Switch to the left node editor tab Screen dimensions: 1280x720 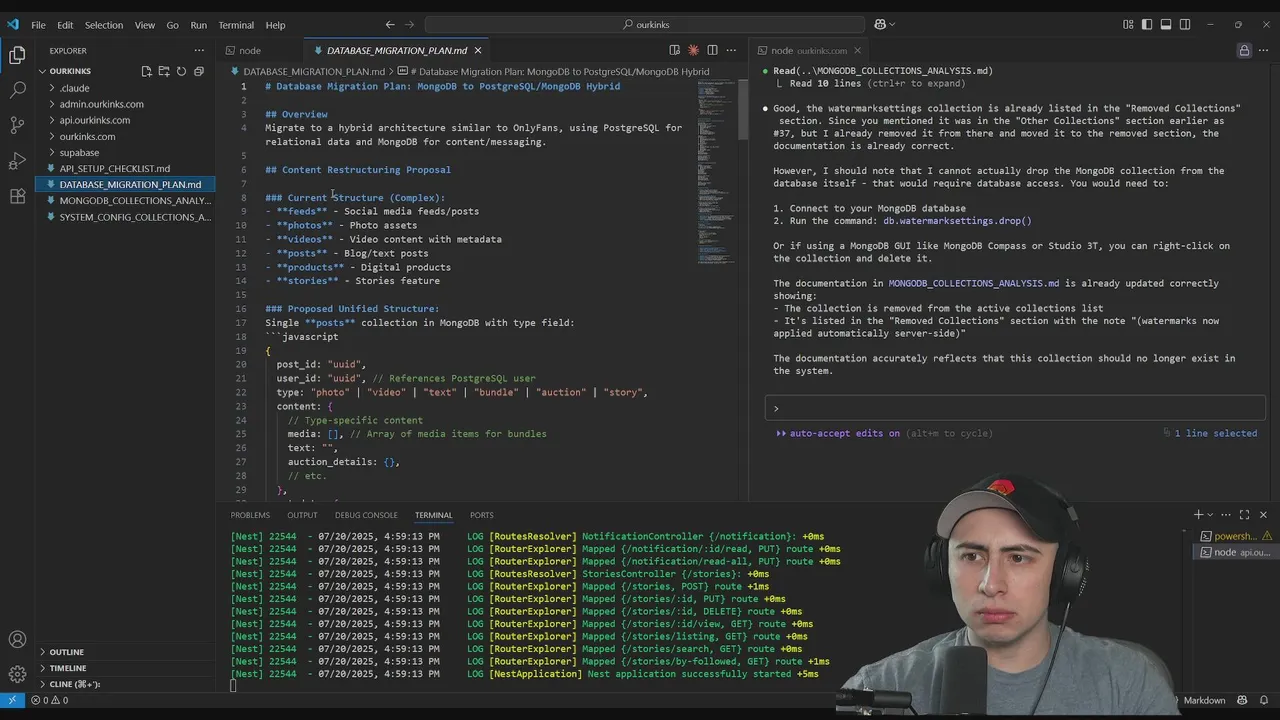tap(258, 50)
